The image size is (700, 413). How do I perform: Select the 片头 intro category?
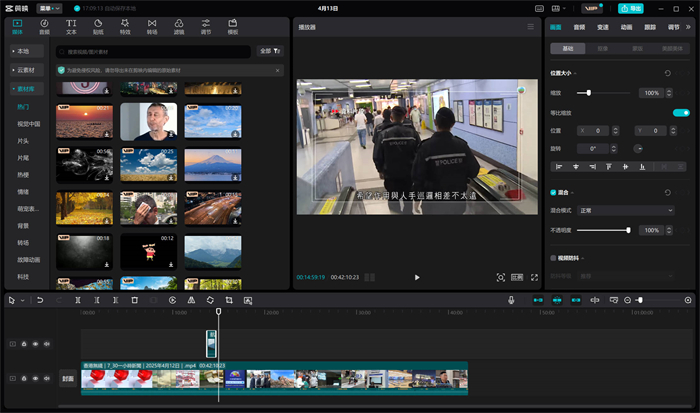click(x=23, y=141)
